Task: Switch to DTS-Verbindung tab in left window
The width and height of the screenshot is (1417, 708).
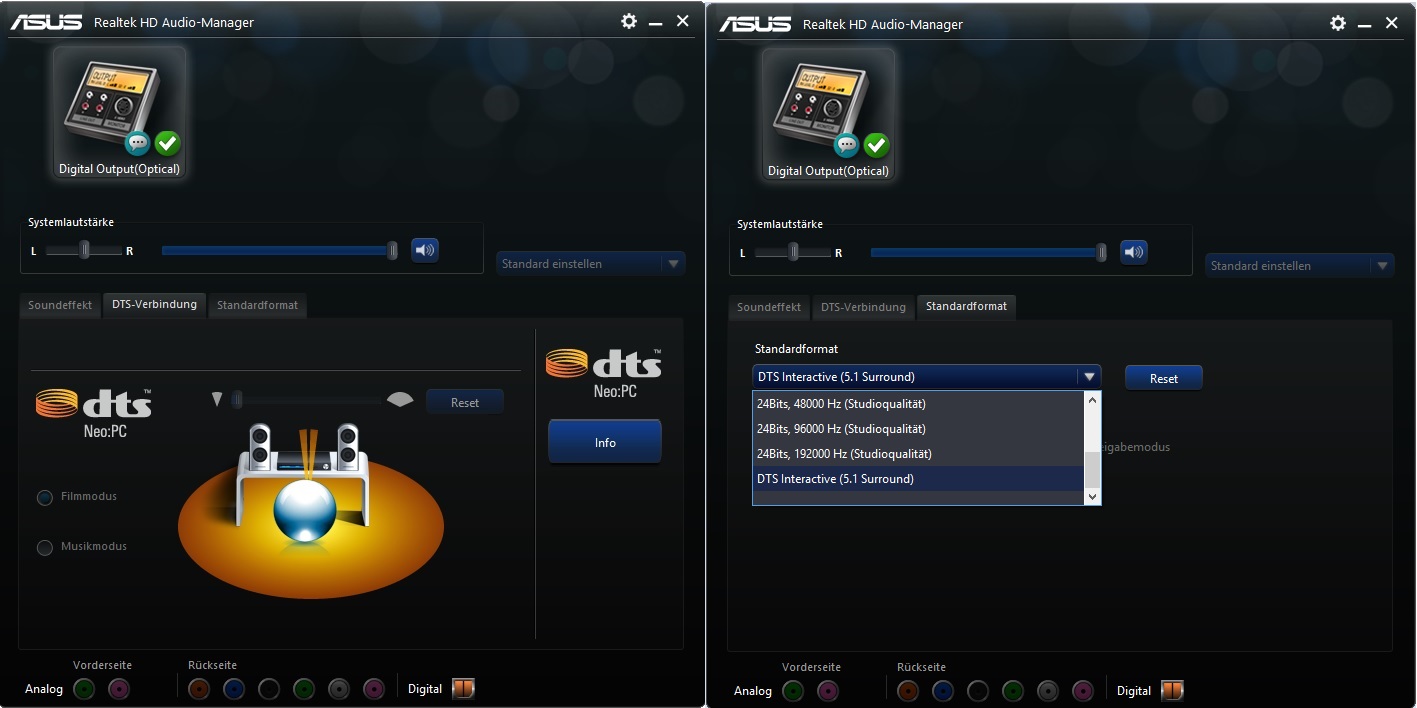Action: click(154, 304)
